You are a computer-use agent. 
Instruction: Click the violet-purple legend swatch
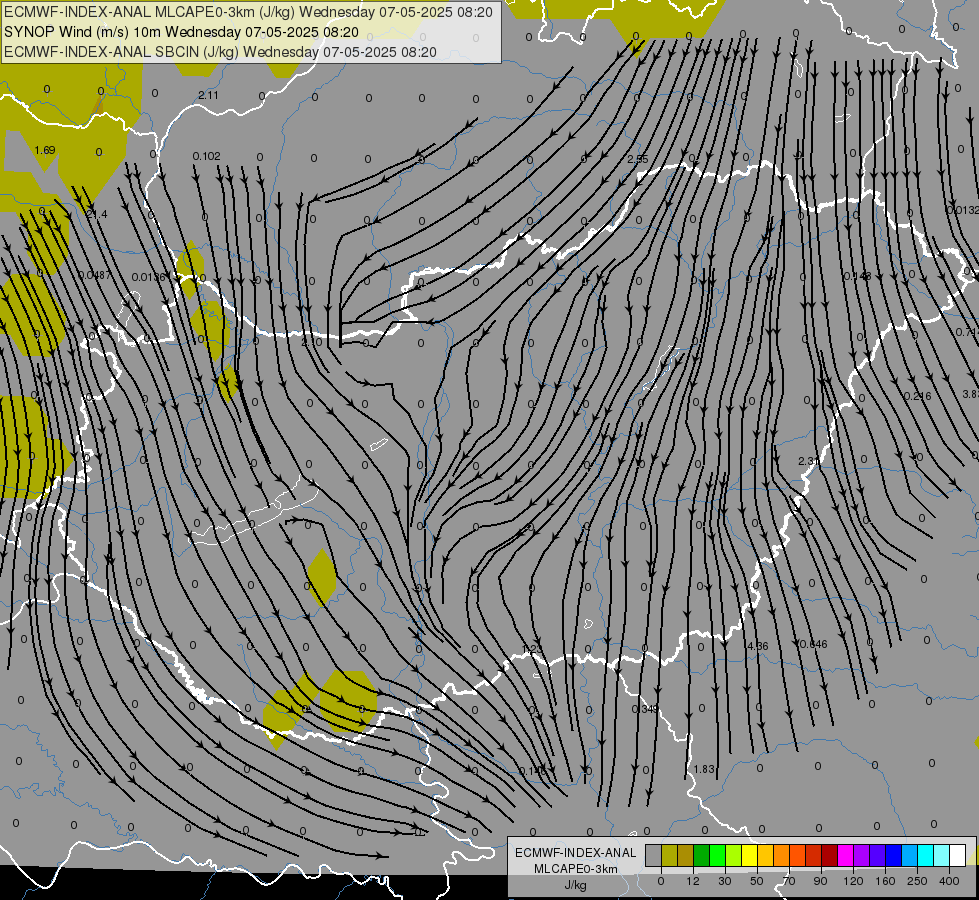click(862, 856)
